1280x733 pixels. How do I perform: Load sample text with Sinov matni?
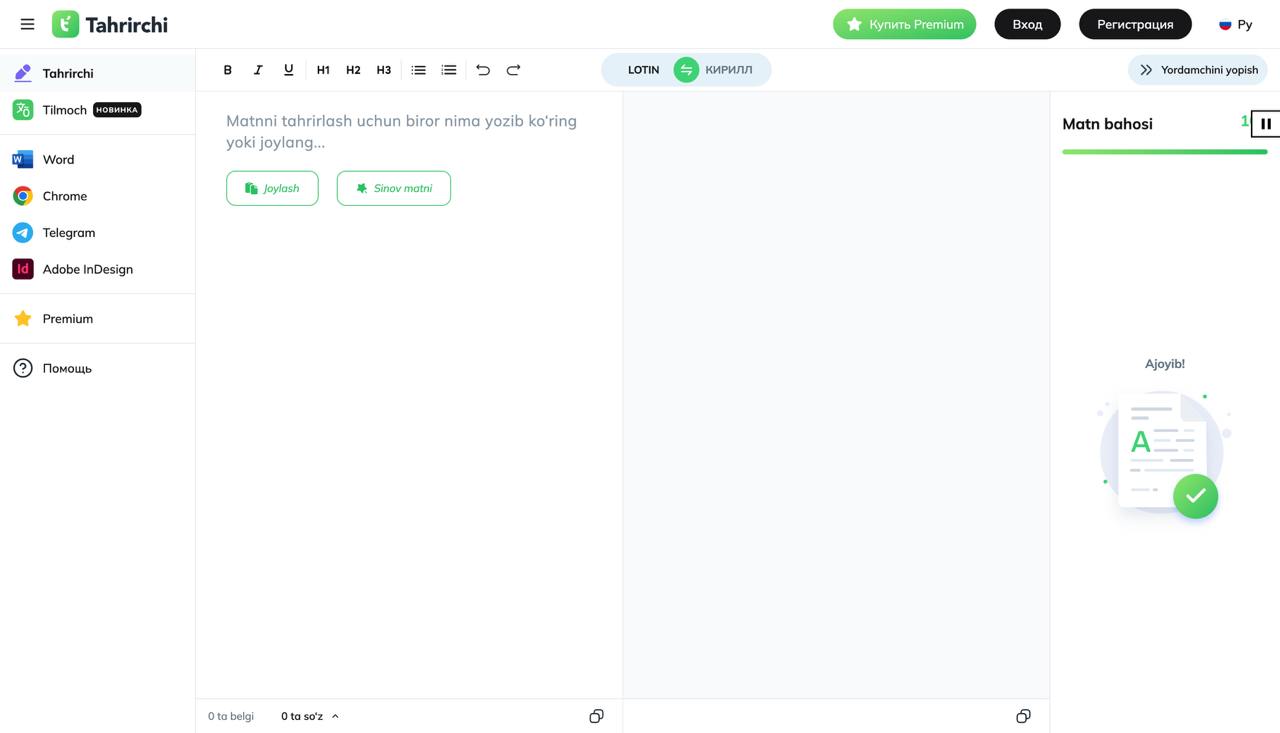tap(393, 188)
